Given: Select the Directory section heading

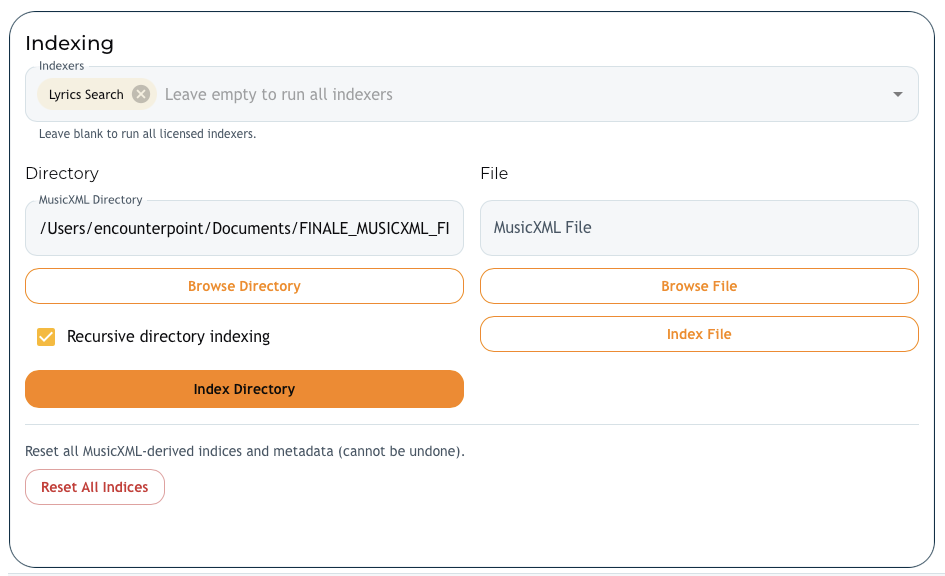Looking at the screenshot, I should point(62,174).
